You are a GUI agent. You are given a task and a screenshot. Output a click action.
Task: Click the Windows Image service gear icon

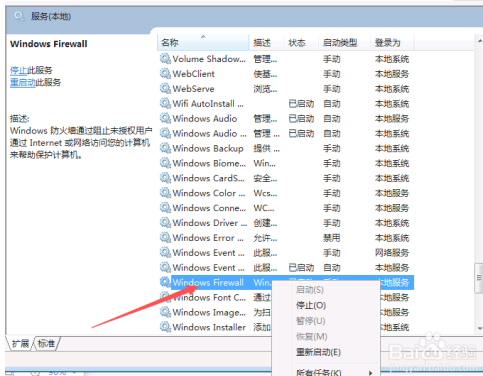165,312
